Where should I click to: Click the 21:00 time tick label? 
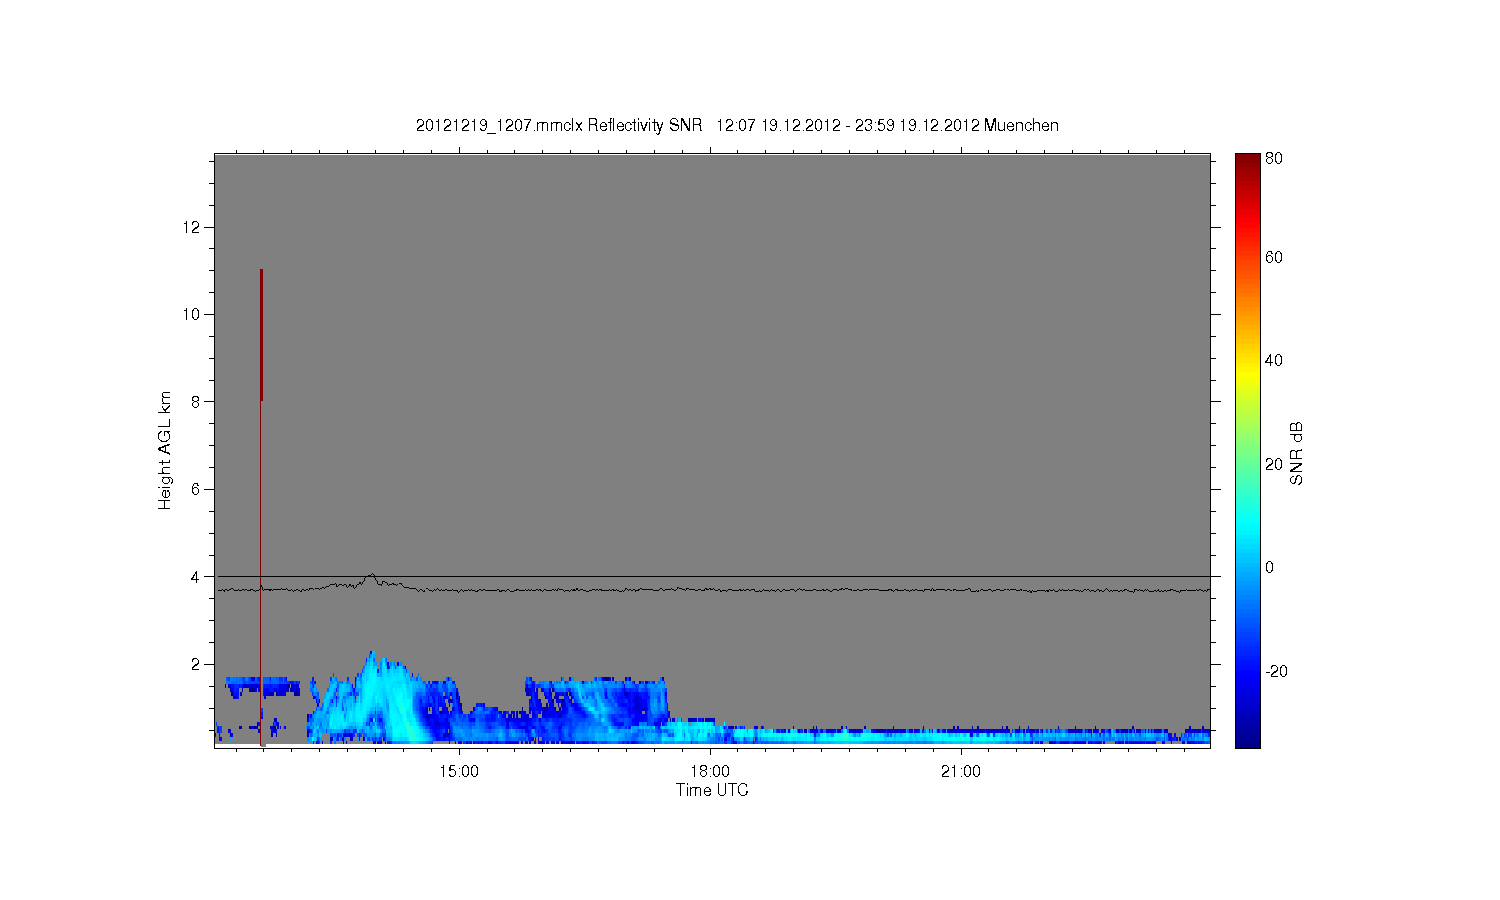961,771
